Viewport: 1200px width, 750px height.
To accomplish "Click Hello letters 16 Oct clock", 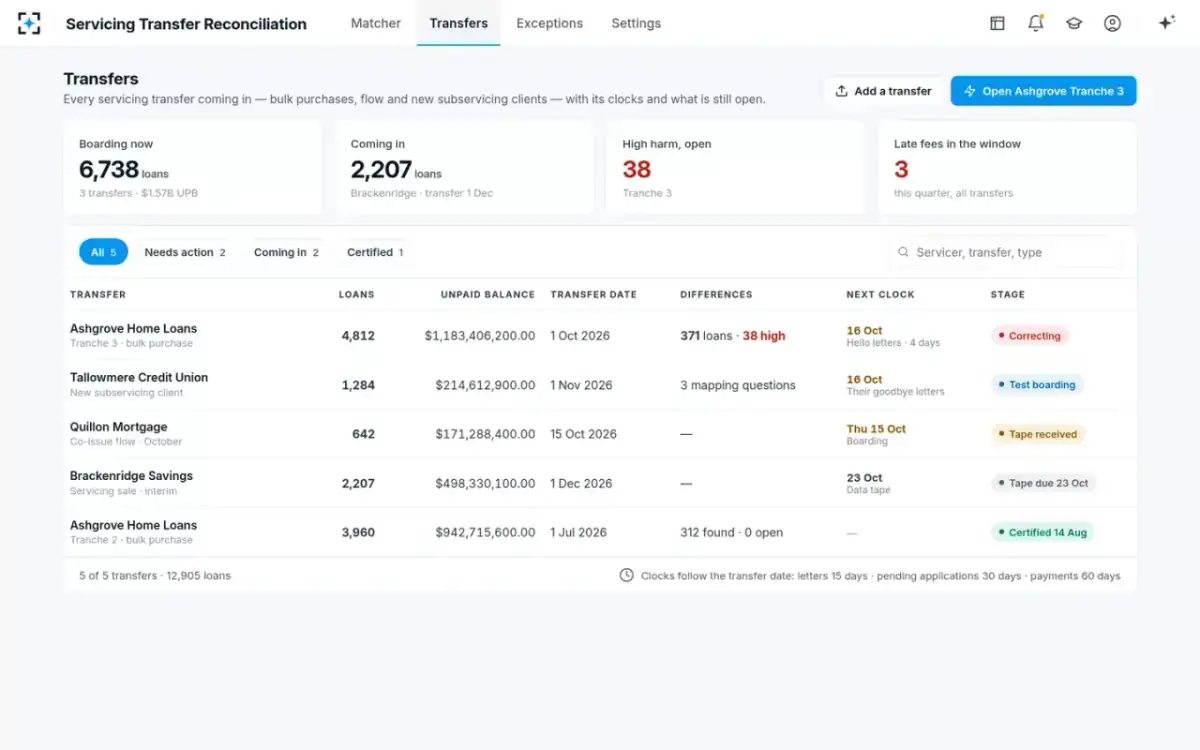I will pos(893,336).
